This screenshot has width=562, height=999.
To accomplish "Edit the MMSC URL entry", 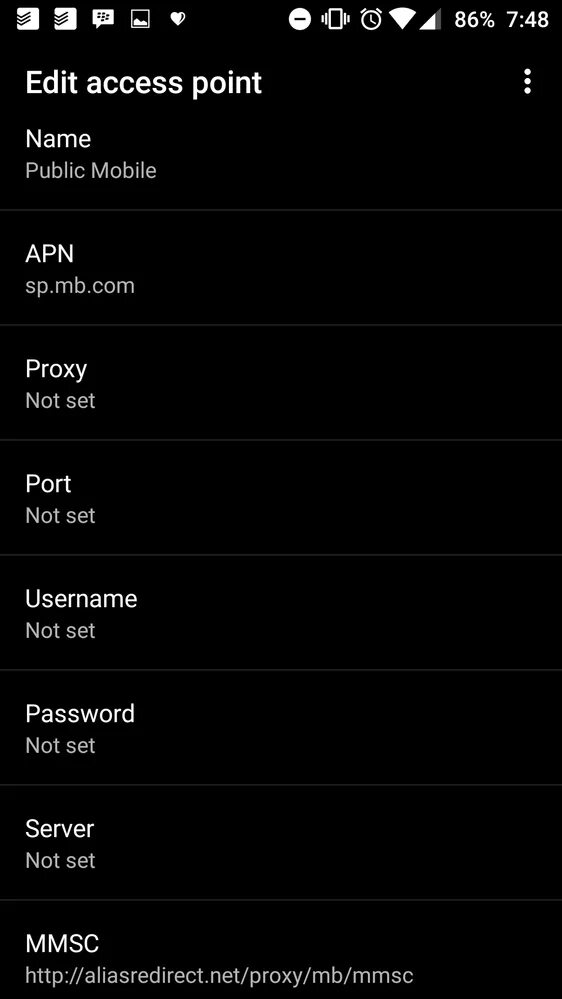I will tap(281, 950).
